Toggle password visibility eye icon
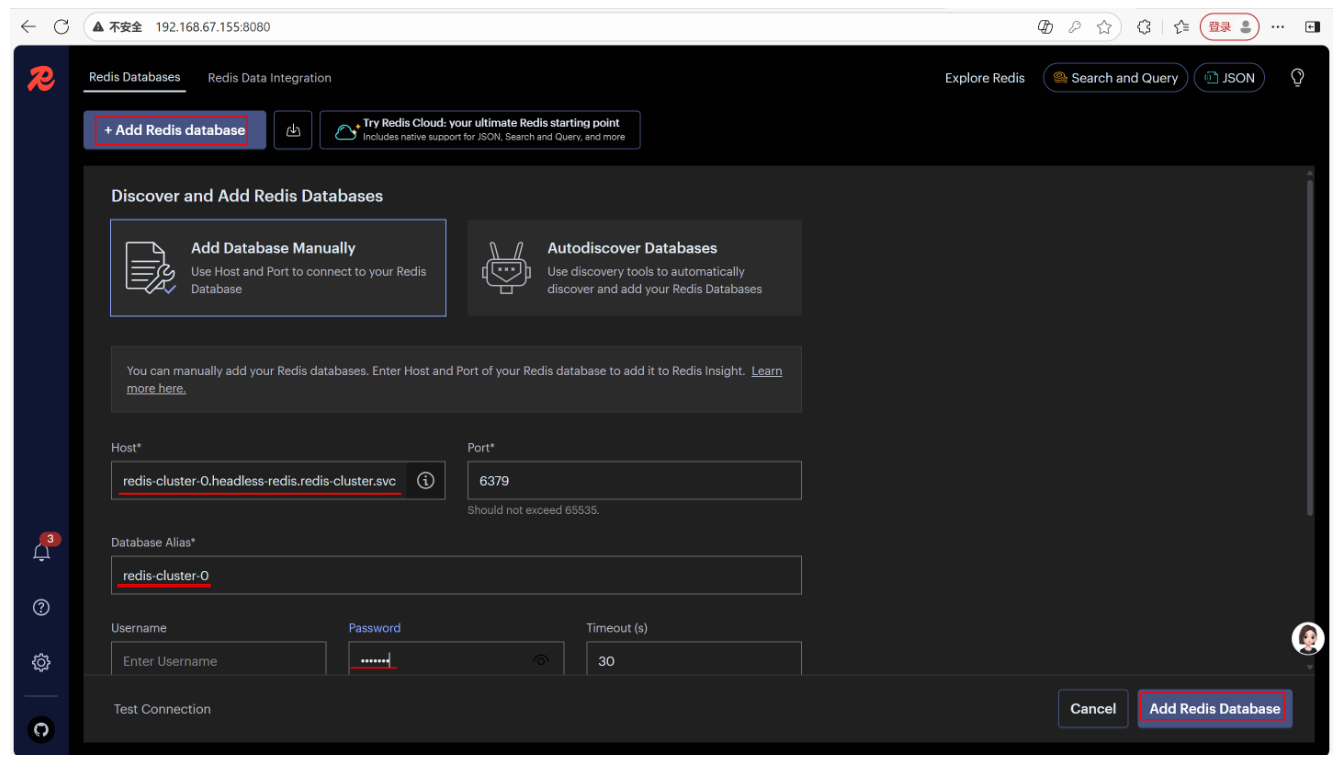This screenshot has height=762, width=1337. point(541,660)
